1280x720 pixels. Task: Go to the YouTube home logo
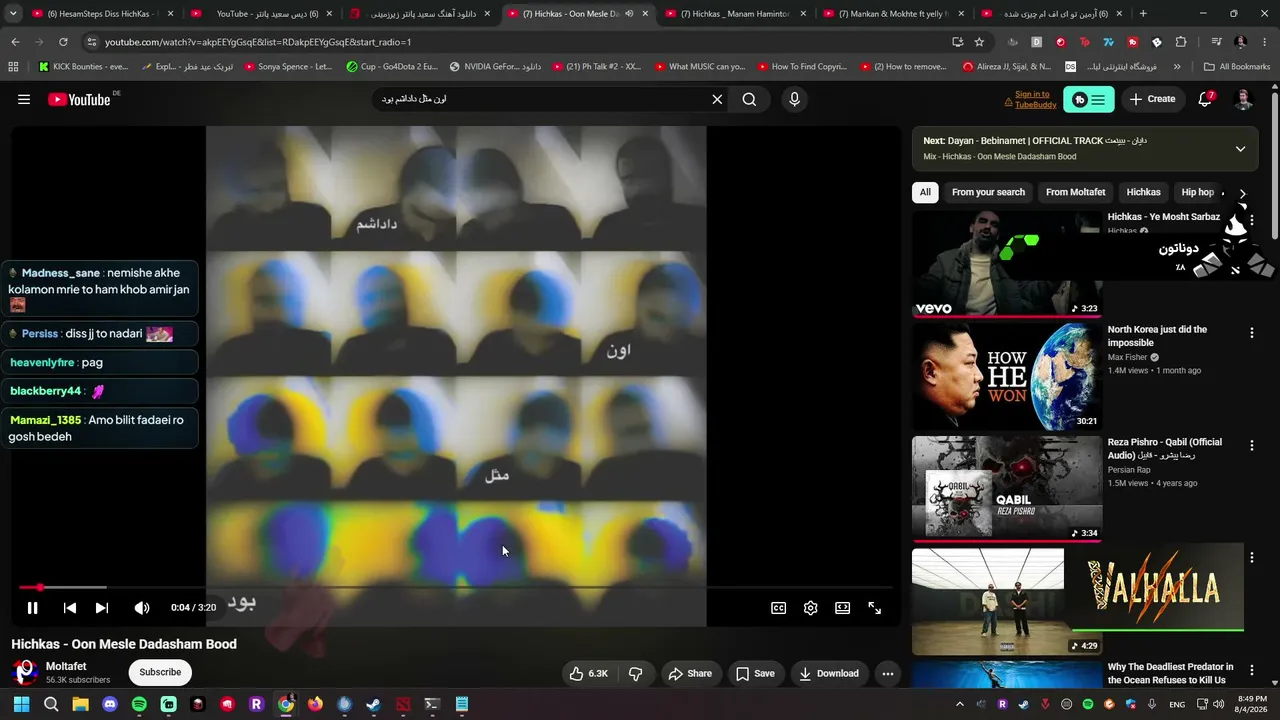click(x=79, y=99)
